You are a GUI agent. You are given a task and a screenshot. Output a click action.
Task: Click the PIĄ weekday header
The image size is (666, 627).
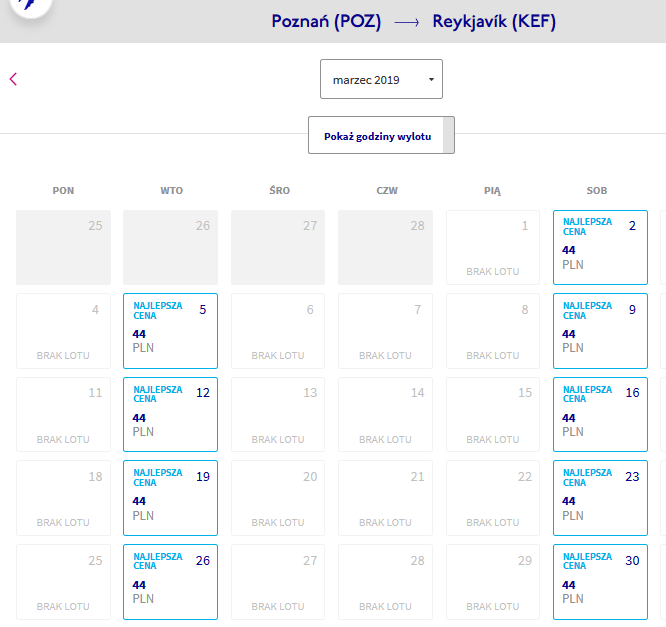click(492, 191)
